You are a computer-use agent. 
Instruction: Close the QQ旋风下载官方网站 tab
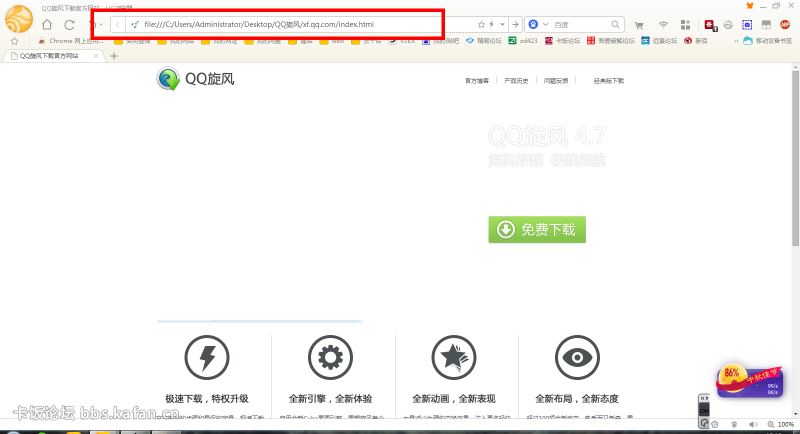[x=96, y=56]
